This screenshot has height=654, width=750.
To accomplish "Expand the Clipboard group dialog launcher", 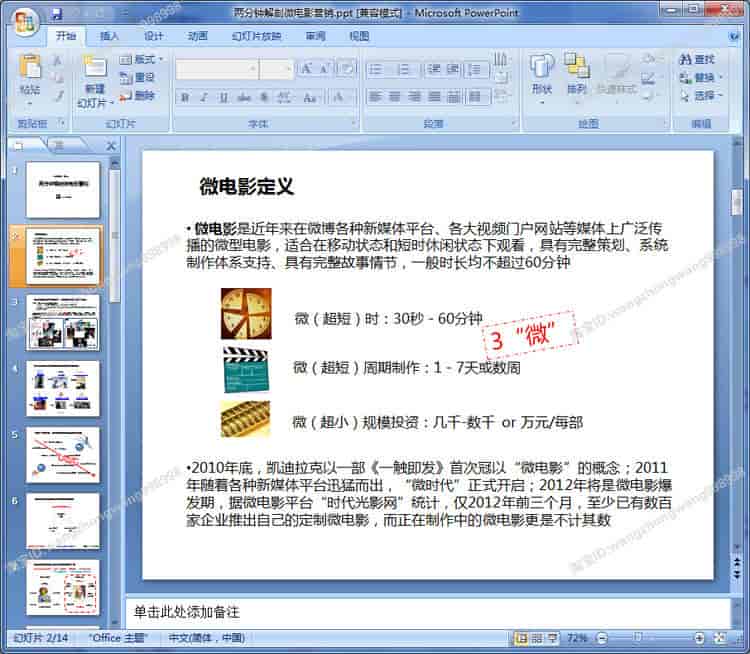I will (x=62, y=123).
